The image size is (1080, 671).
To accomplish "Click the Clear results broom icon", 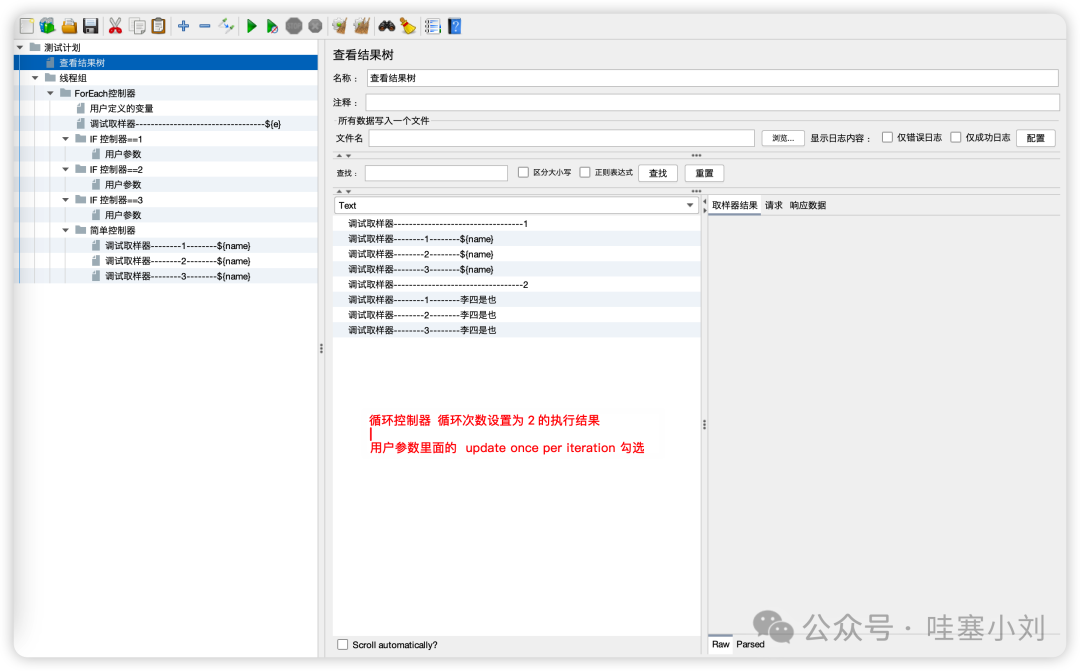I will tap(340, 26).
